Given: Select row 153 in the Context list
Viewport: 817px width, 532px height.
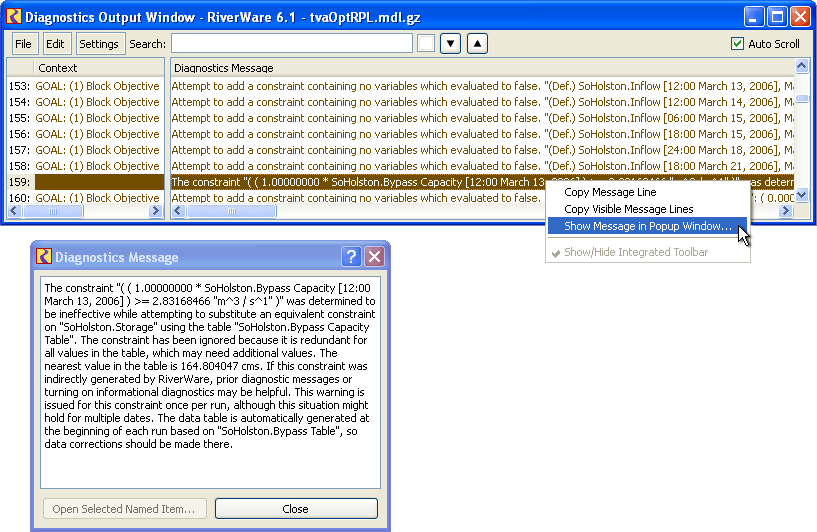Looking at the screenshot, I should (85, 86).
